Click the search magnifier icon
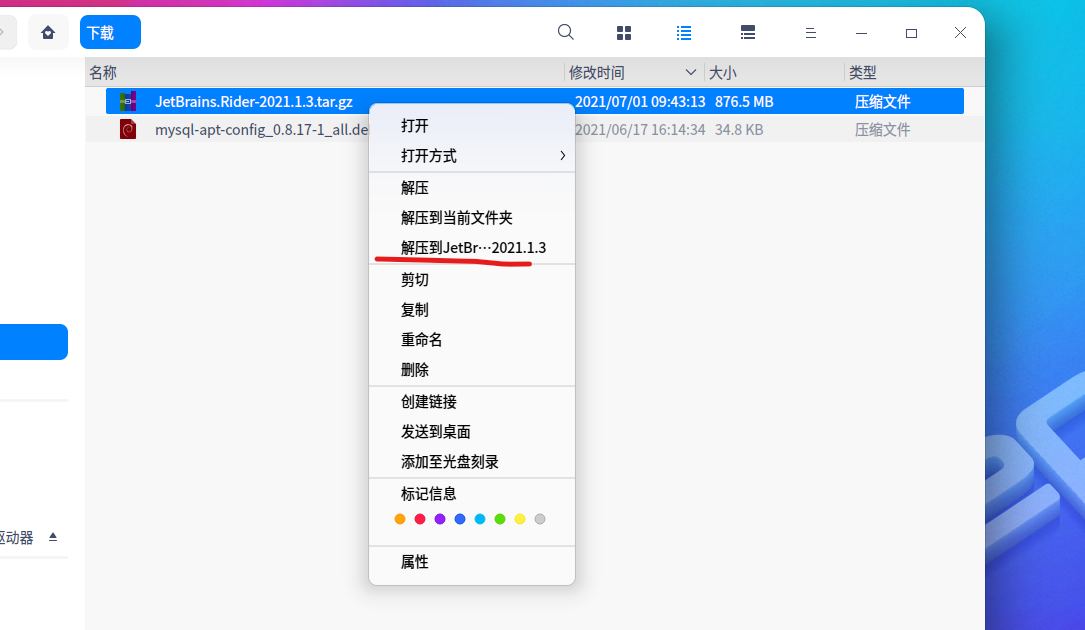 pos(565,31)
